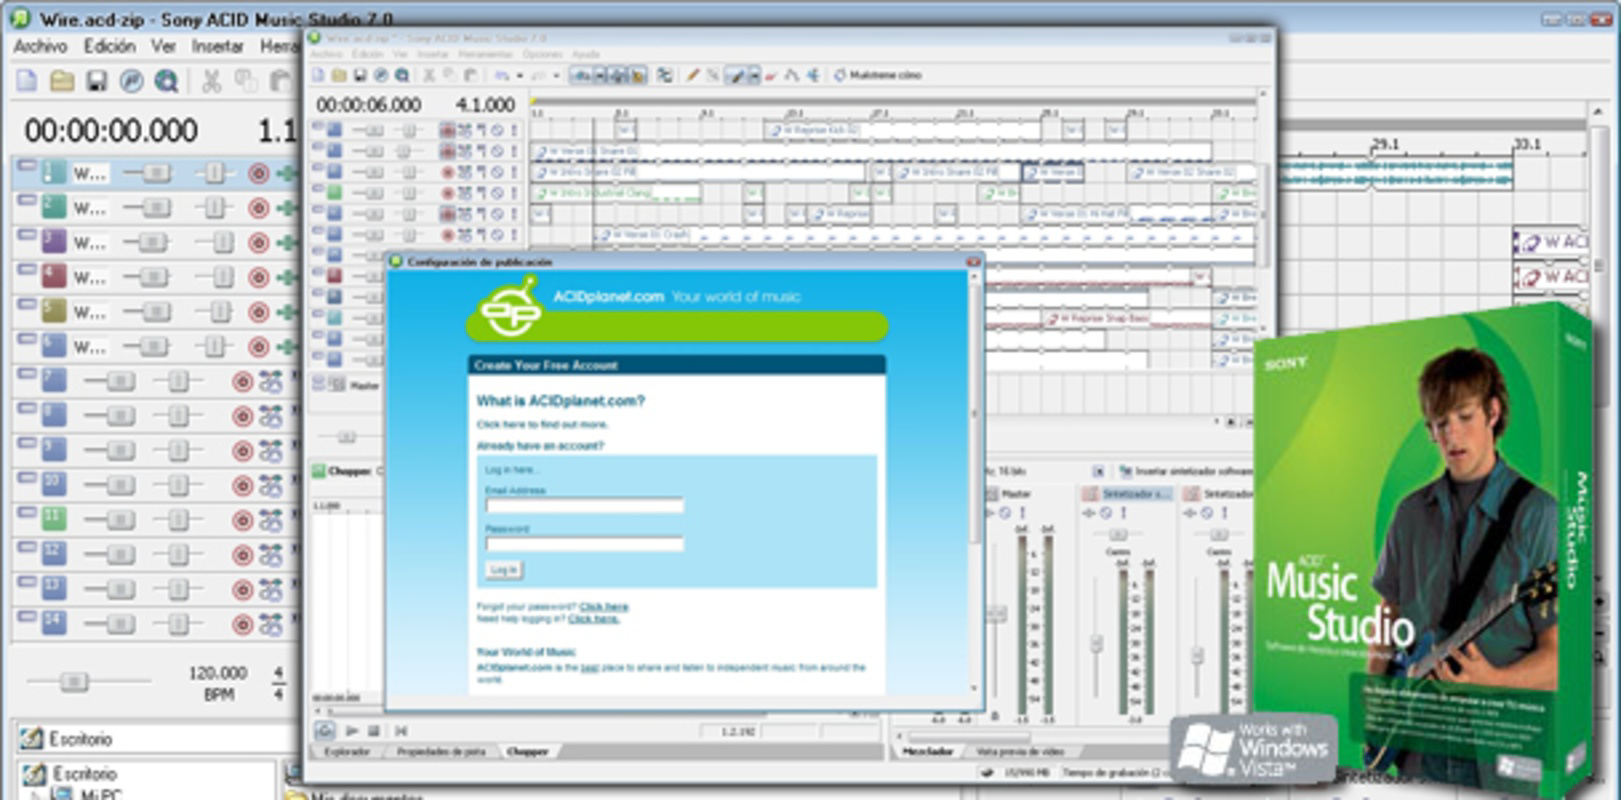Click Master fader in Mezclador panel
This screenshot has width=1621, height=800.
point(996,614)
